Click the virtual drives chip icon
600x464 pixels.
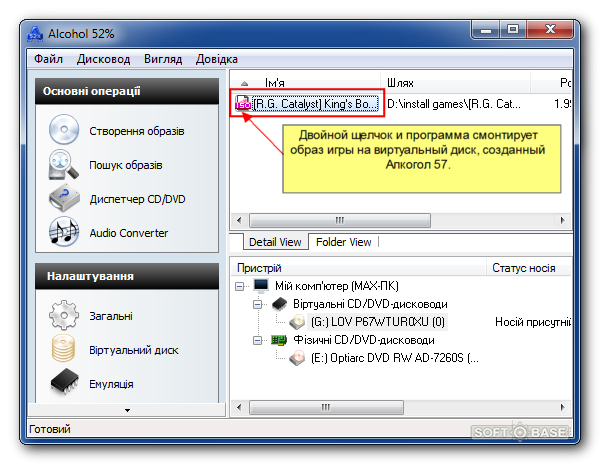(x=279, y=304)
